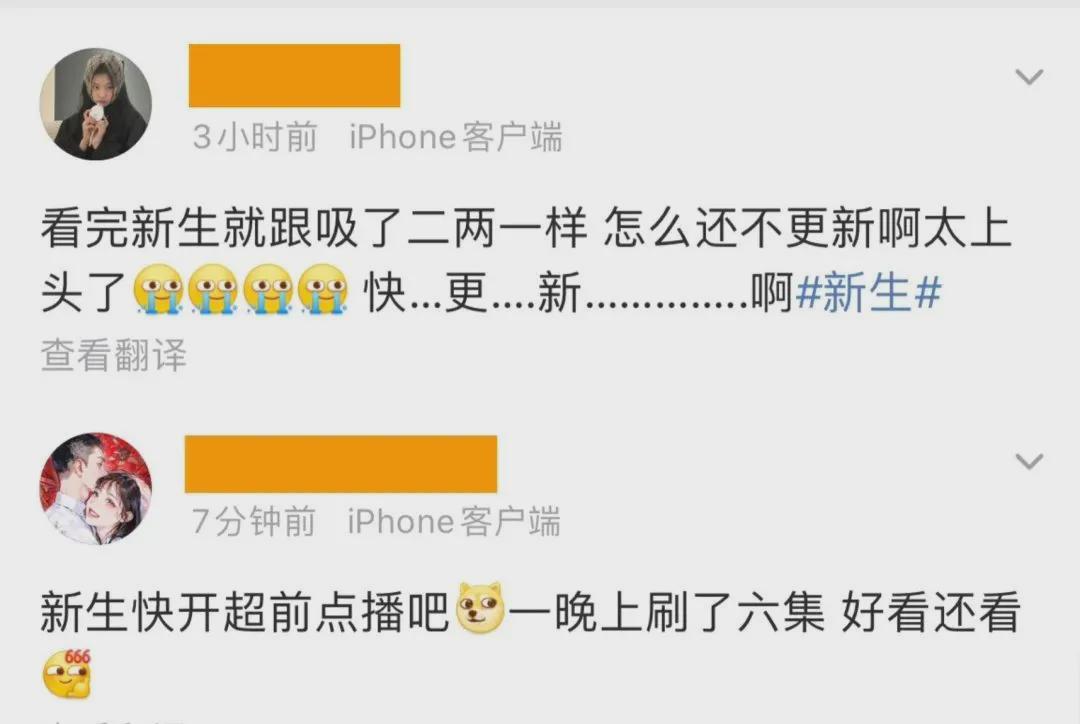Click iPhone客户端 source beside 7分钟前
The height and width of the screenshot is (724, 1080).
(x=454, y=521)
